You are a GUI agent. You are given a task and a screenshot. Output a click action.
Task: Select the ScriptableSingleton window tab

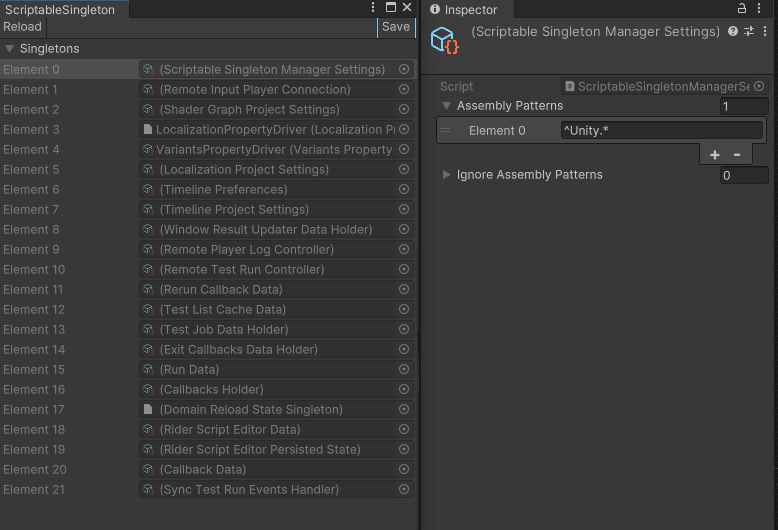coord(60,9)
